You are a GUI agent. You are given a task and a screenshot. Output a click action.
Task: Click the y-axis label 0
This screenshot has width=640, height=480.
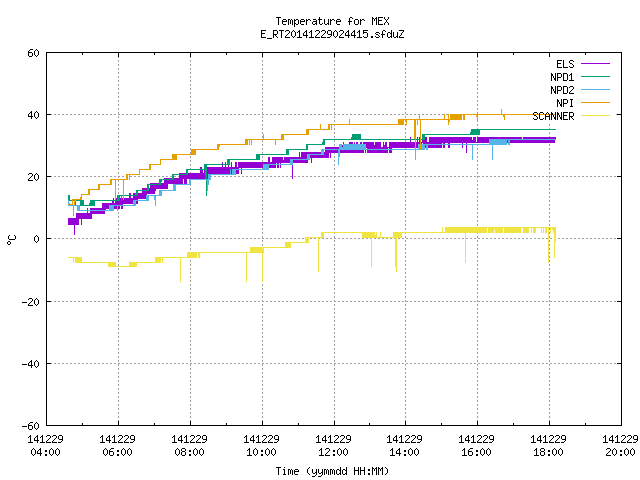point(36,239)
